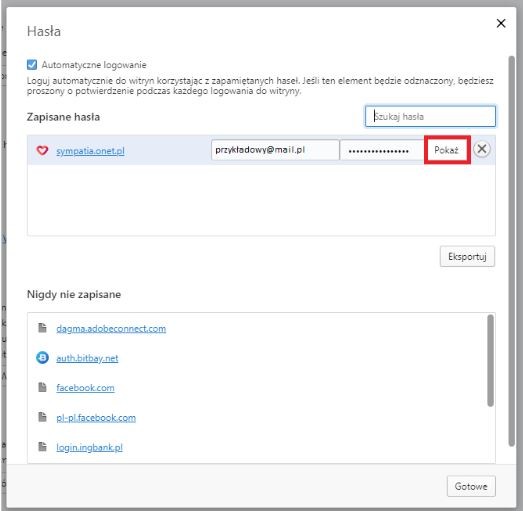
Task: Click the page icon beside login.ingbank.pl
Action: coord(42,447)
